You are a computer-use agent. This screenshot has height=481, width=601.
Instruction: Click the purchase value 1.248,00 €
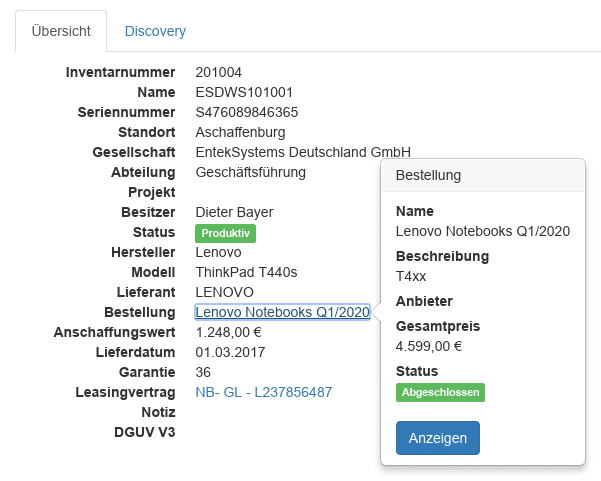(x=229, y=332)
